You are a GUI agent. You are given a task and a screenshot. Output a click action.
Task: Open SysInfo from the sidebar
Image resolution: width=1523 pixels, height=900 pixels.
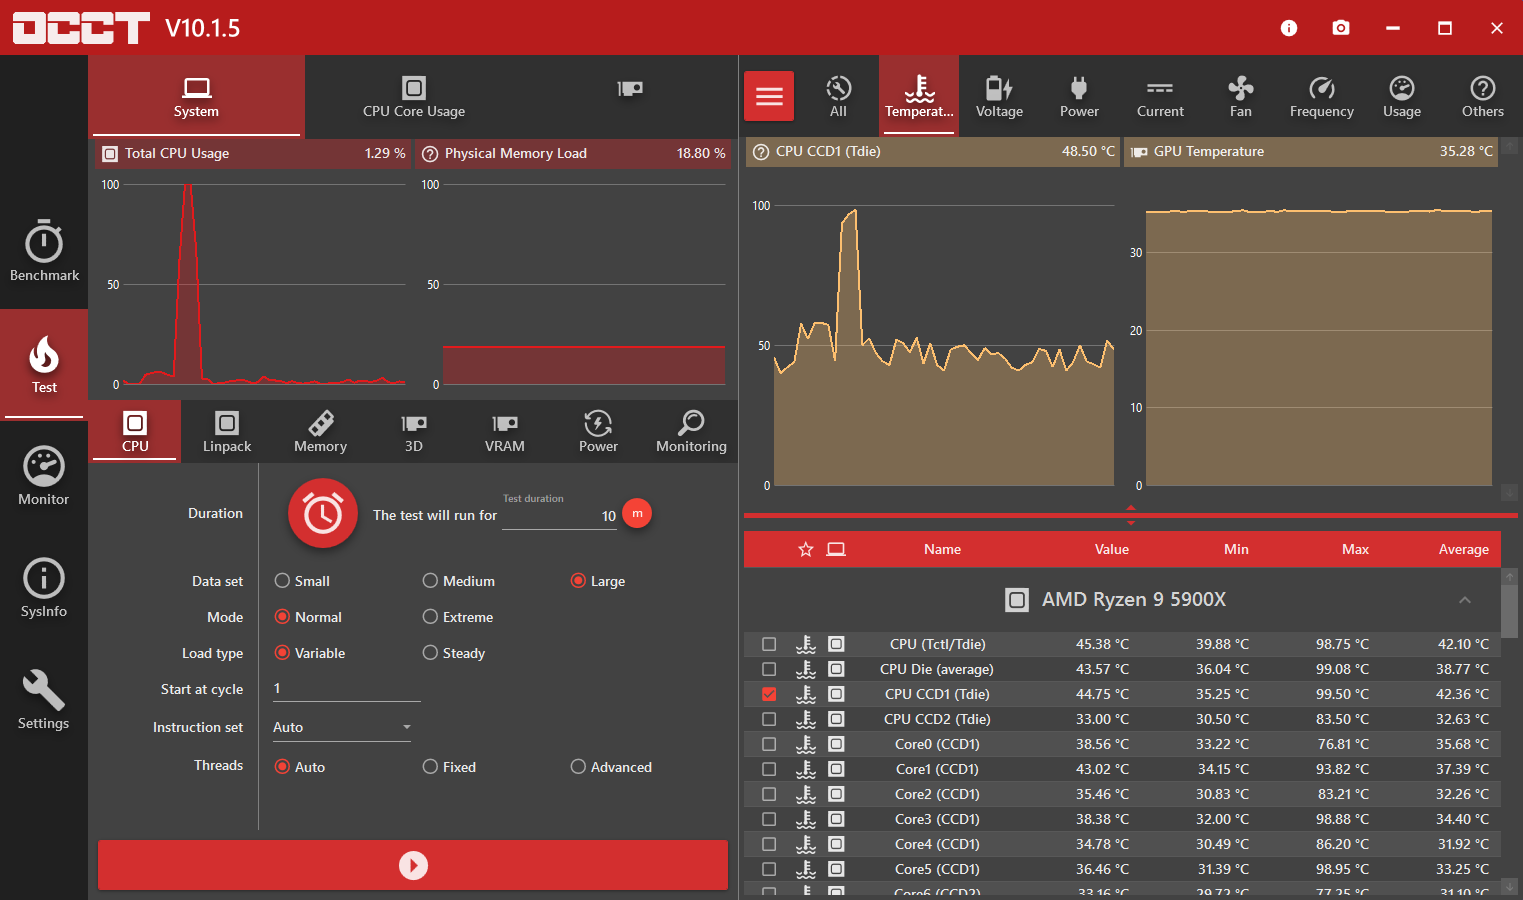point(44,589)
